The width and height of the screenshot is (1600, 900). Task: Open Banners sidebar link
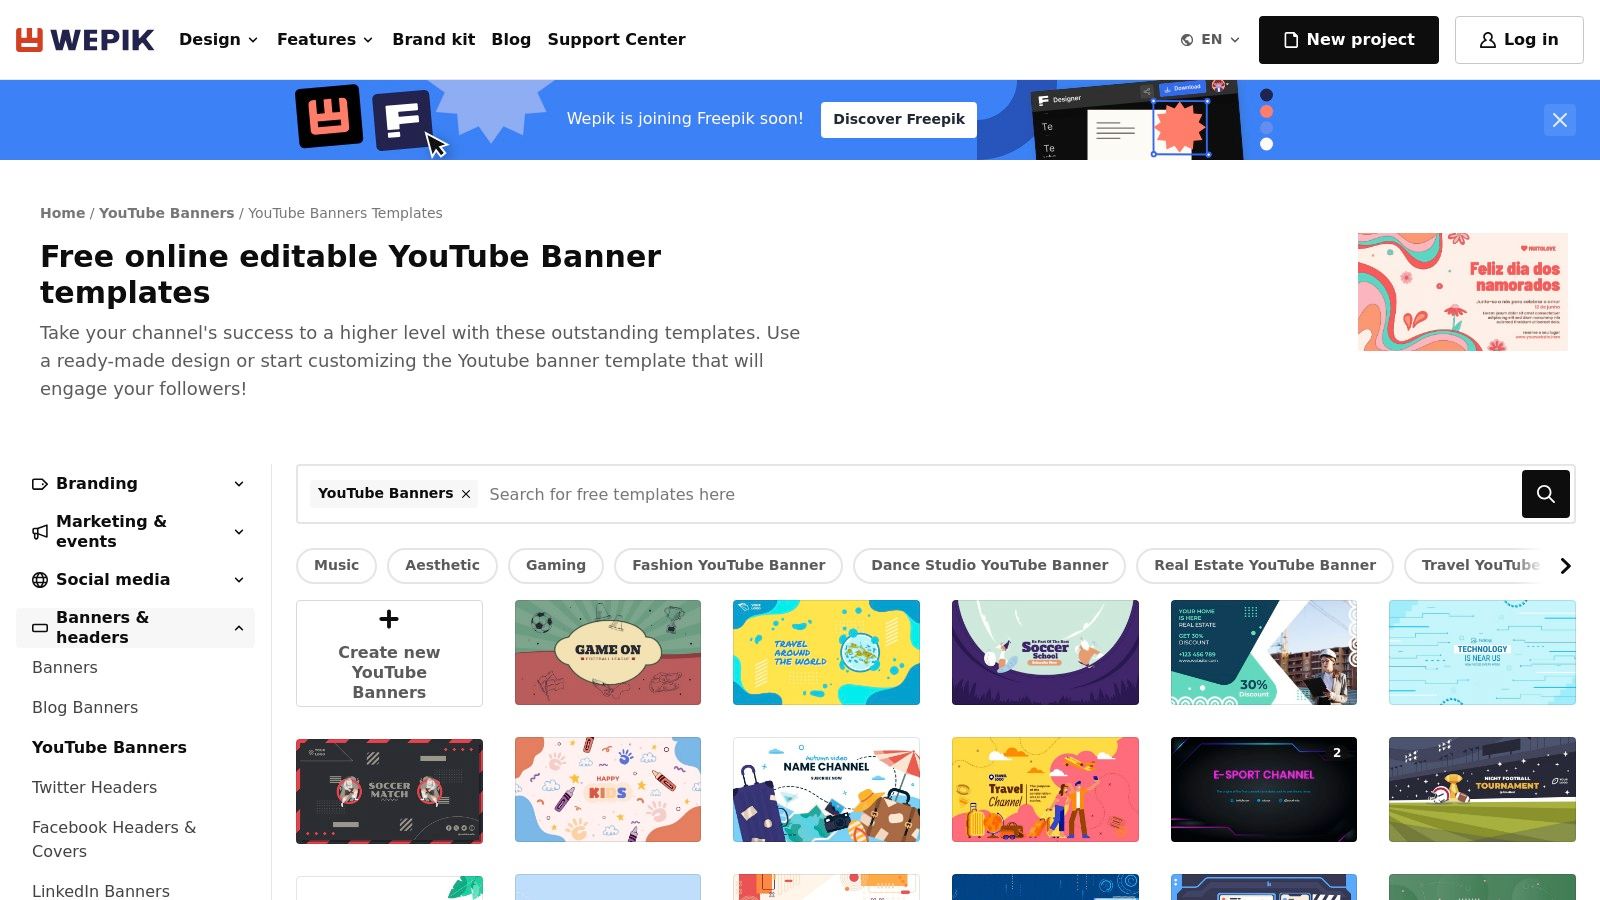coord(65,668)
